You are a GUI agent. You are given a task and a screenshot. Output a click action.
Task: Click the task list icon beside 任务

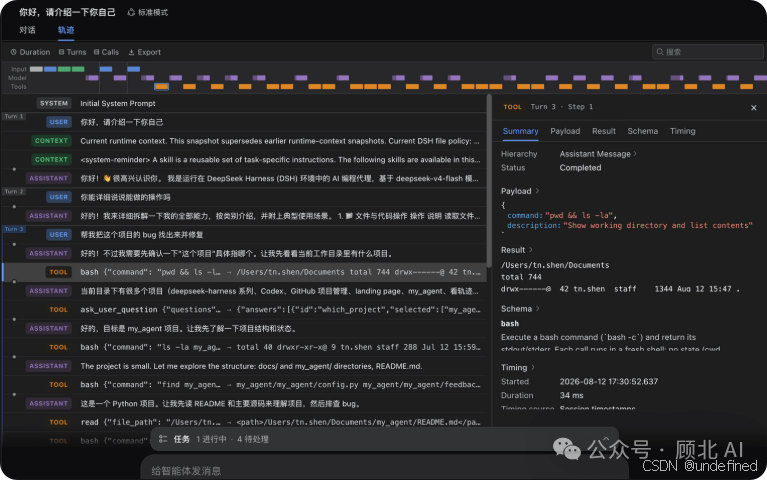point(163,439)
